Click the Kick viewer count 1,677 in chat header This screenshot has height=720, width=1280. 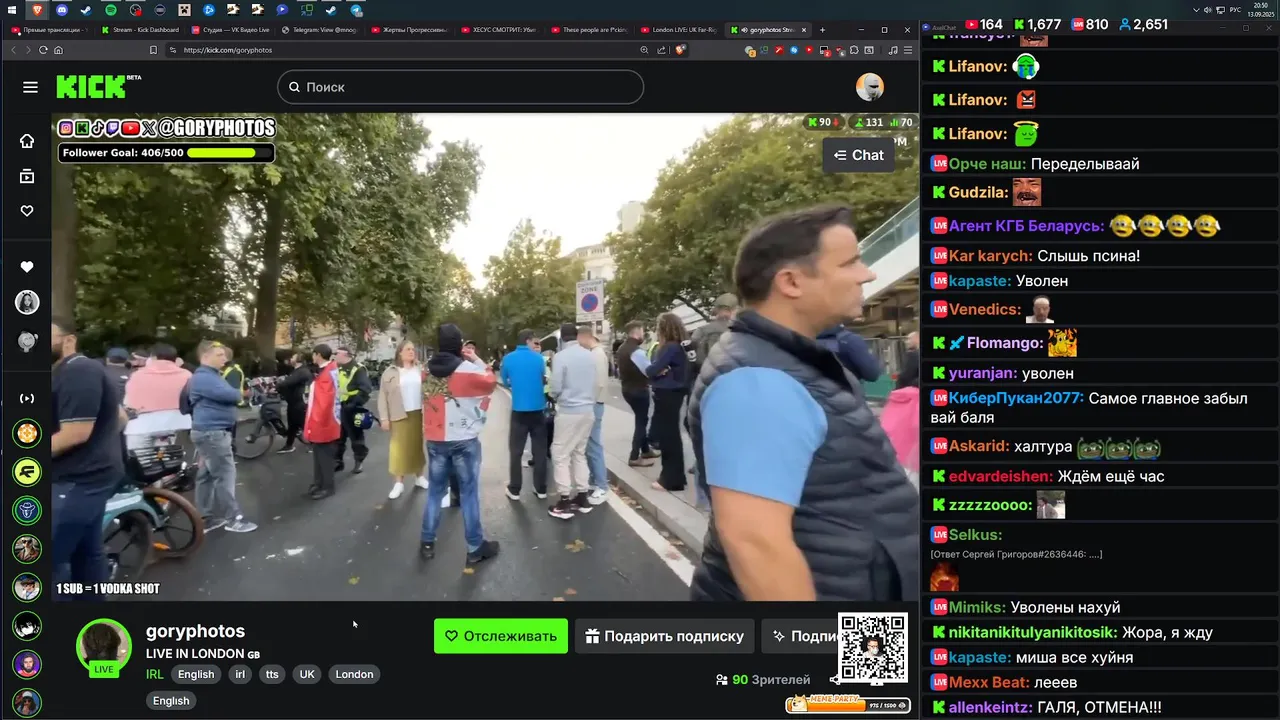click(x=1037, y=24)
